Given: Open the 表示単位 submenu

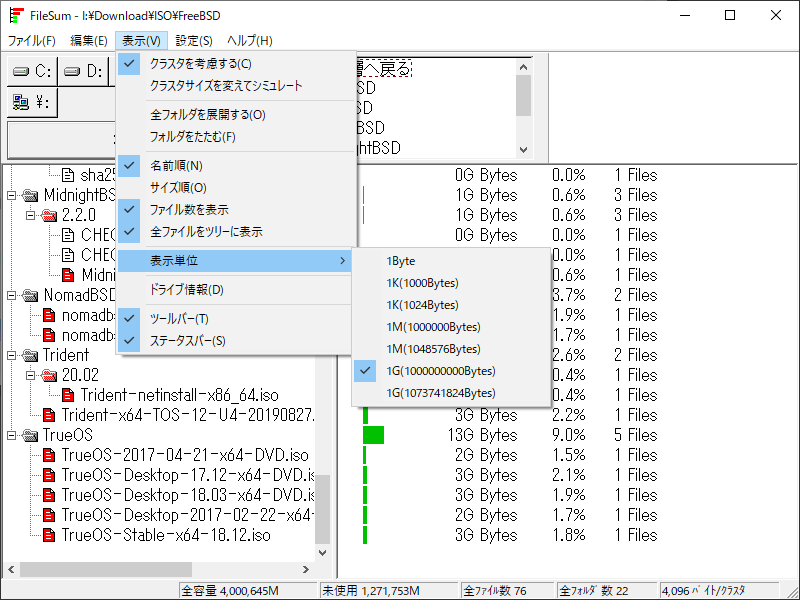Looking at the screenshot, I should coord(236,261).
